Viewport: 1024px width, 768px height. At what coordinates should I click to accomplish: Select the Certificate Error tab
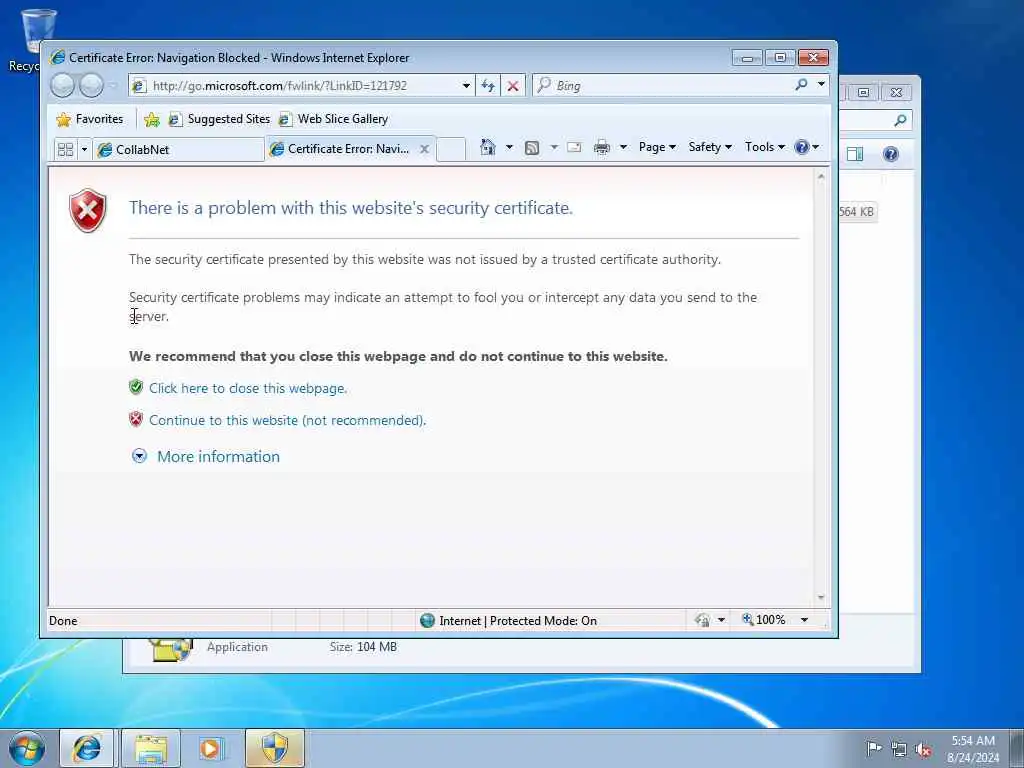[x=342, y=149]
